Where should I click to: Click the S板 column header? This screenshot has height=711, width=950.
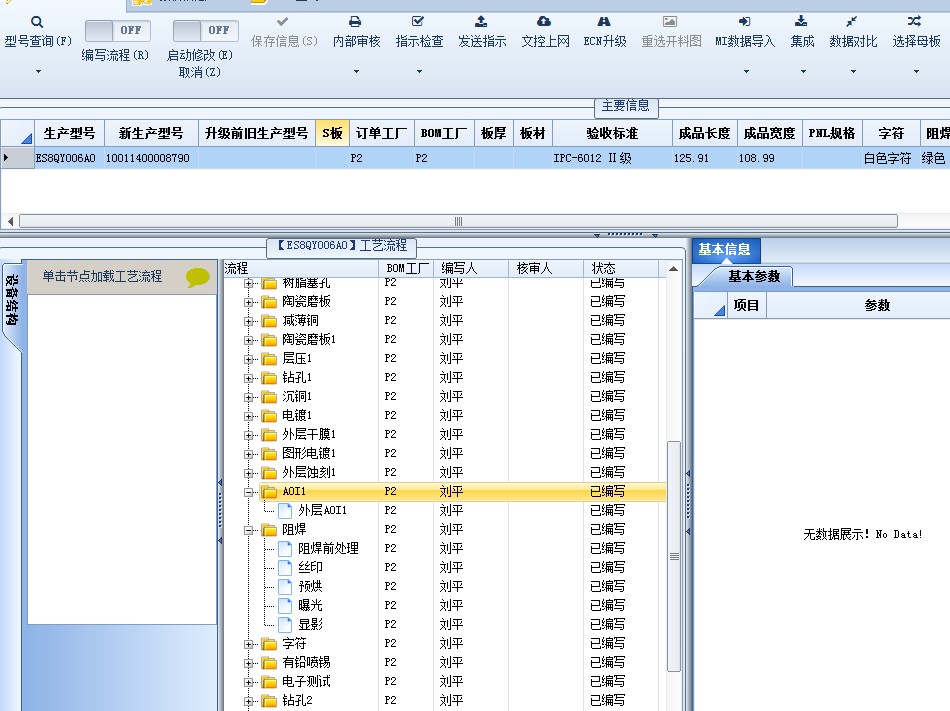pos(332,133)
